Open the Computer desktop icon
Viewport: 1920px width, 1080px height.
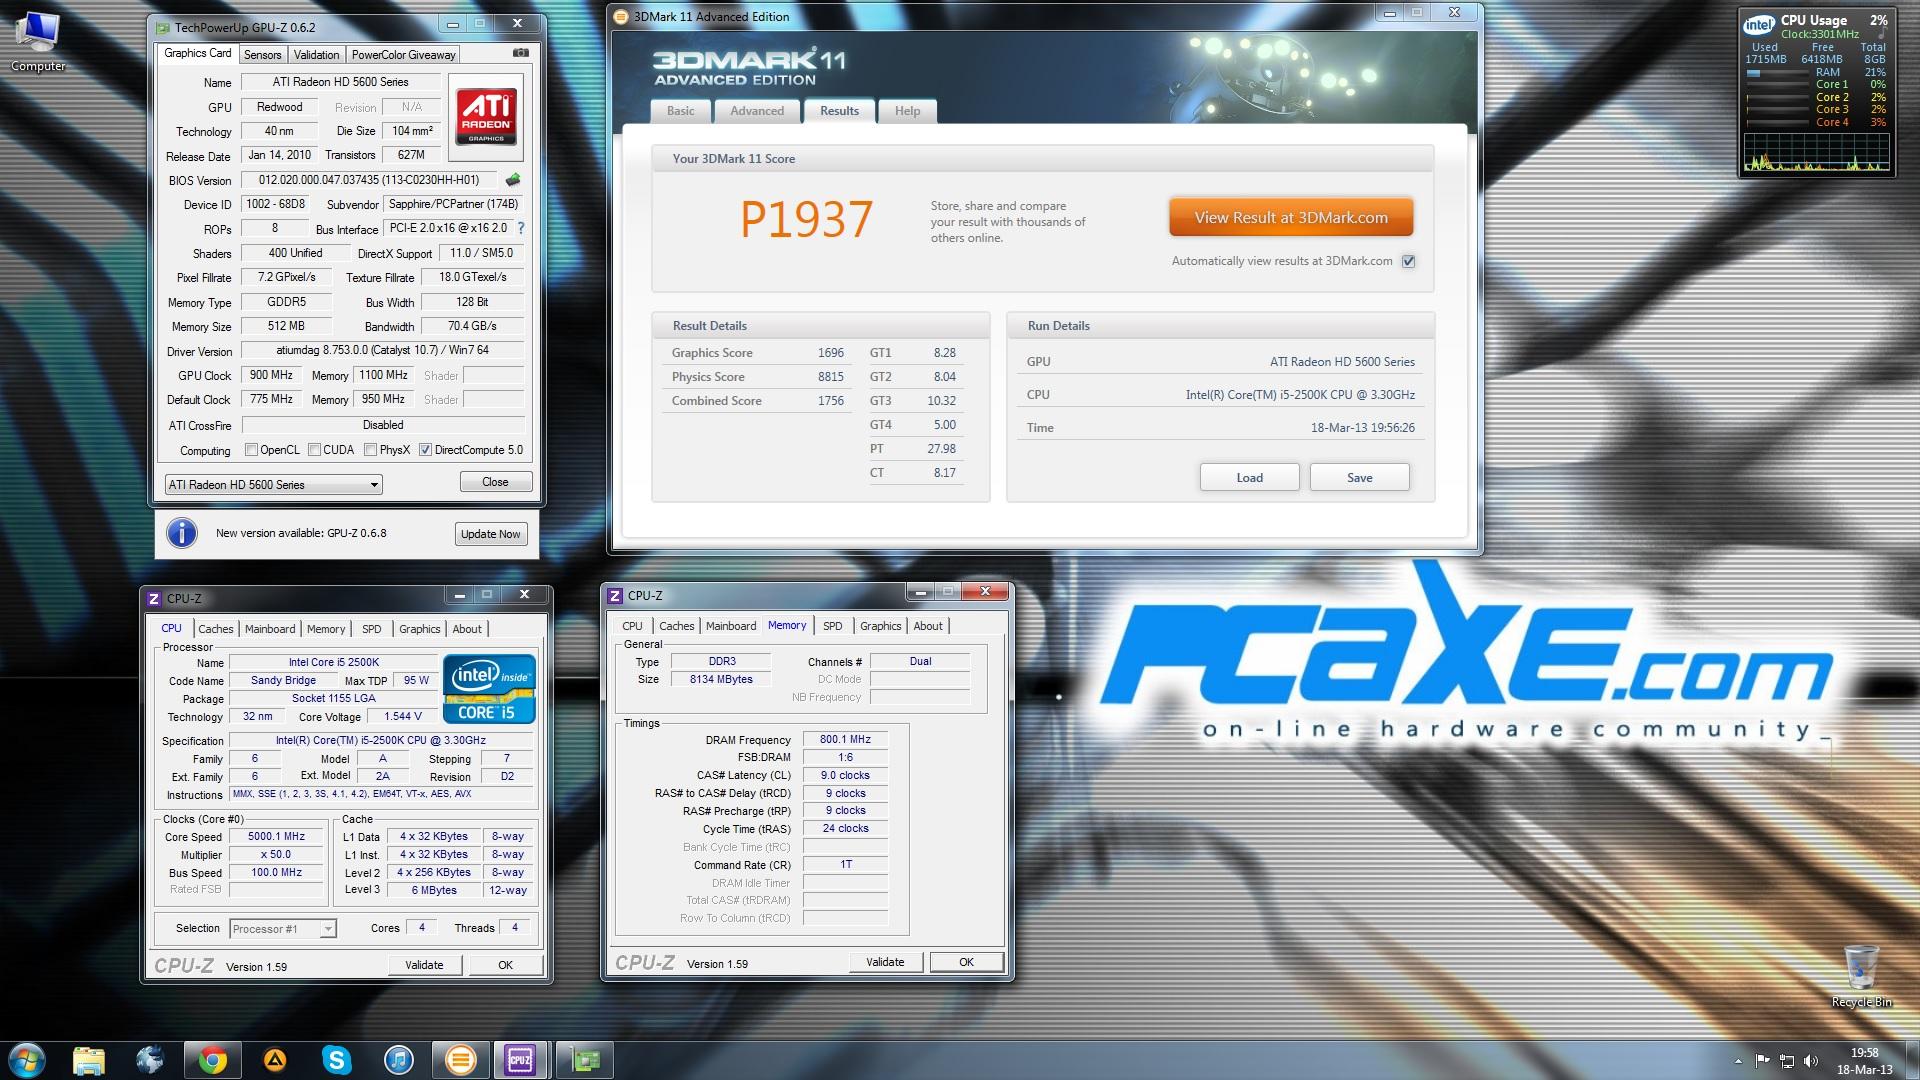click(38, 42)
